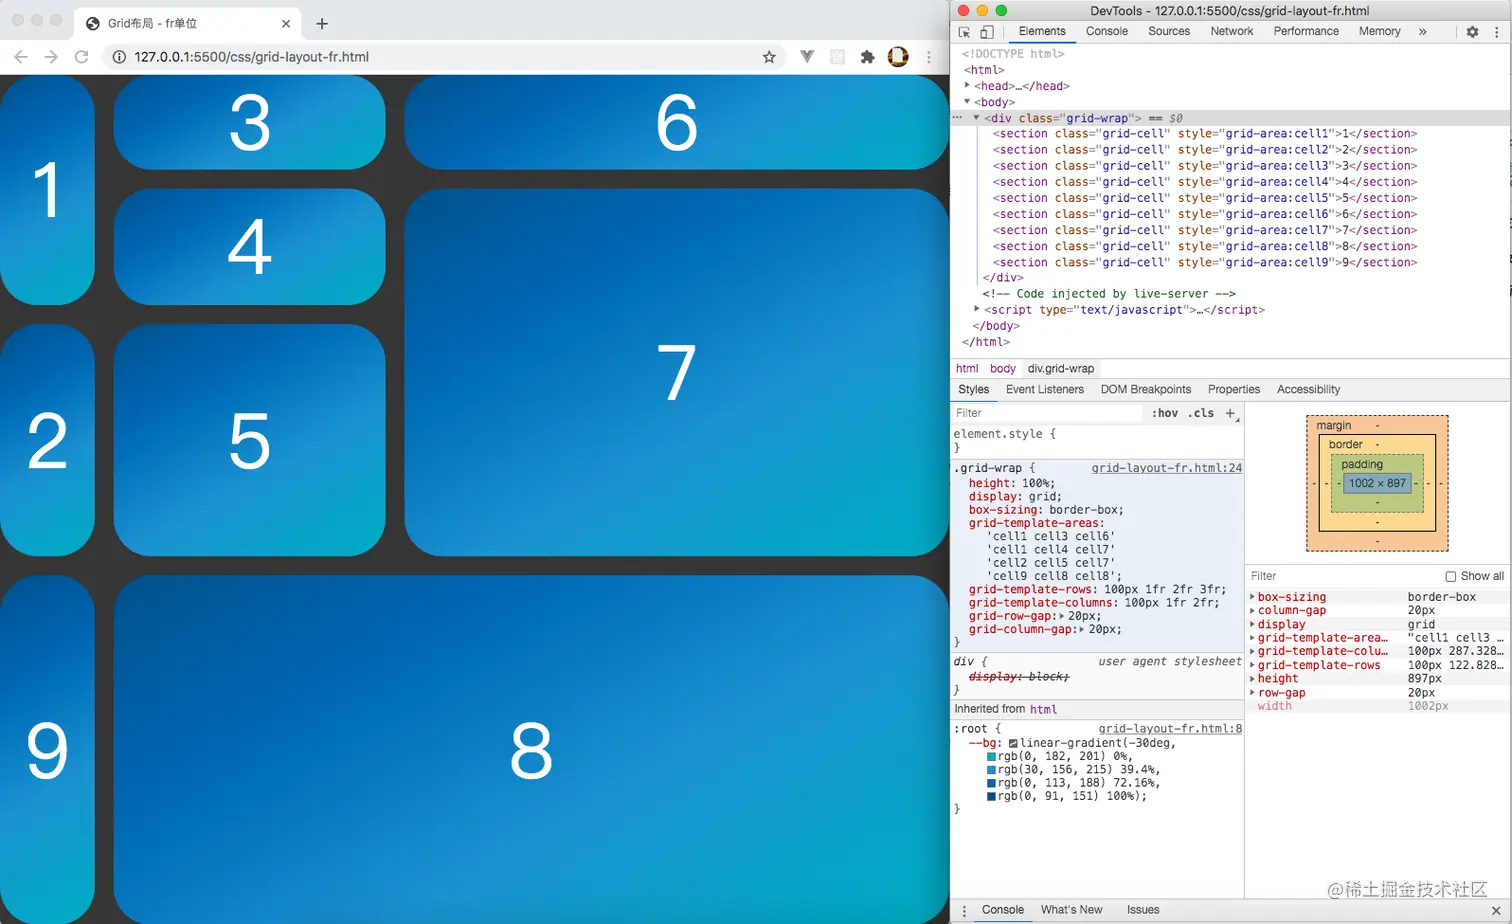Open a new browser tab with plus button
This screenshot has height=924, width=1512.
322,23
